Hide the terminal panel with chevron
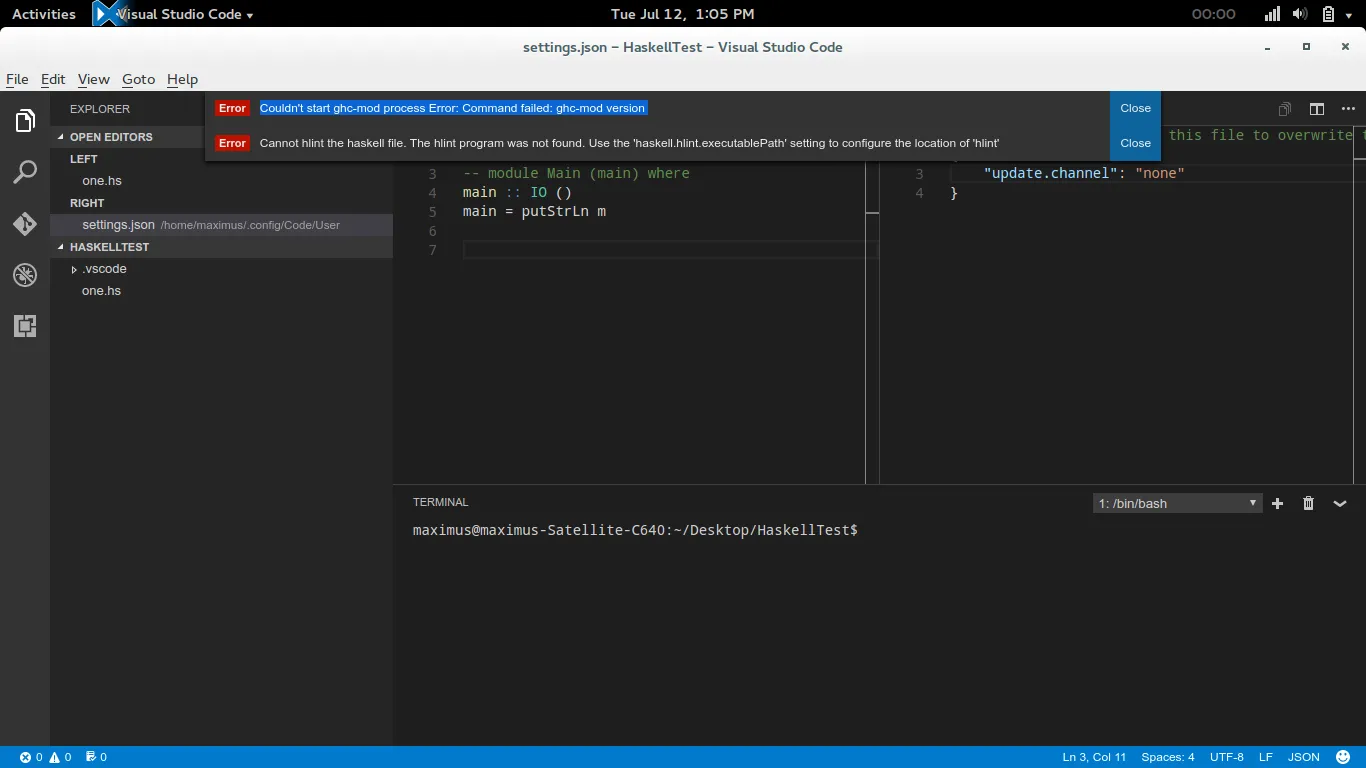The height and width of the screenshot is (768, 1366). (1340, 504)
